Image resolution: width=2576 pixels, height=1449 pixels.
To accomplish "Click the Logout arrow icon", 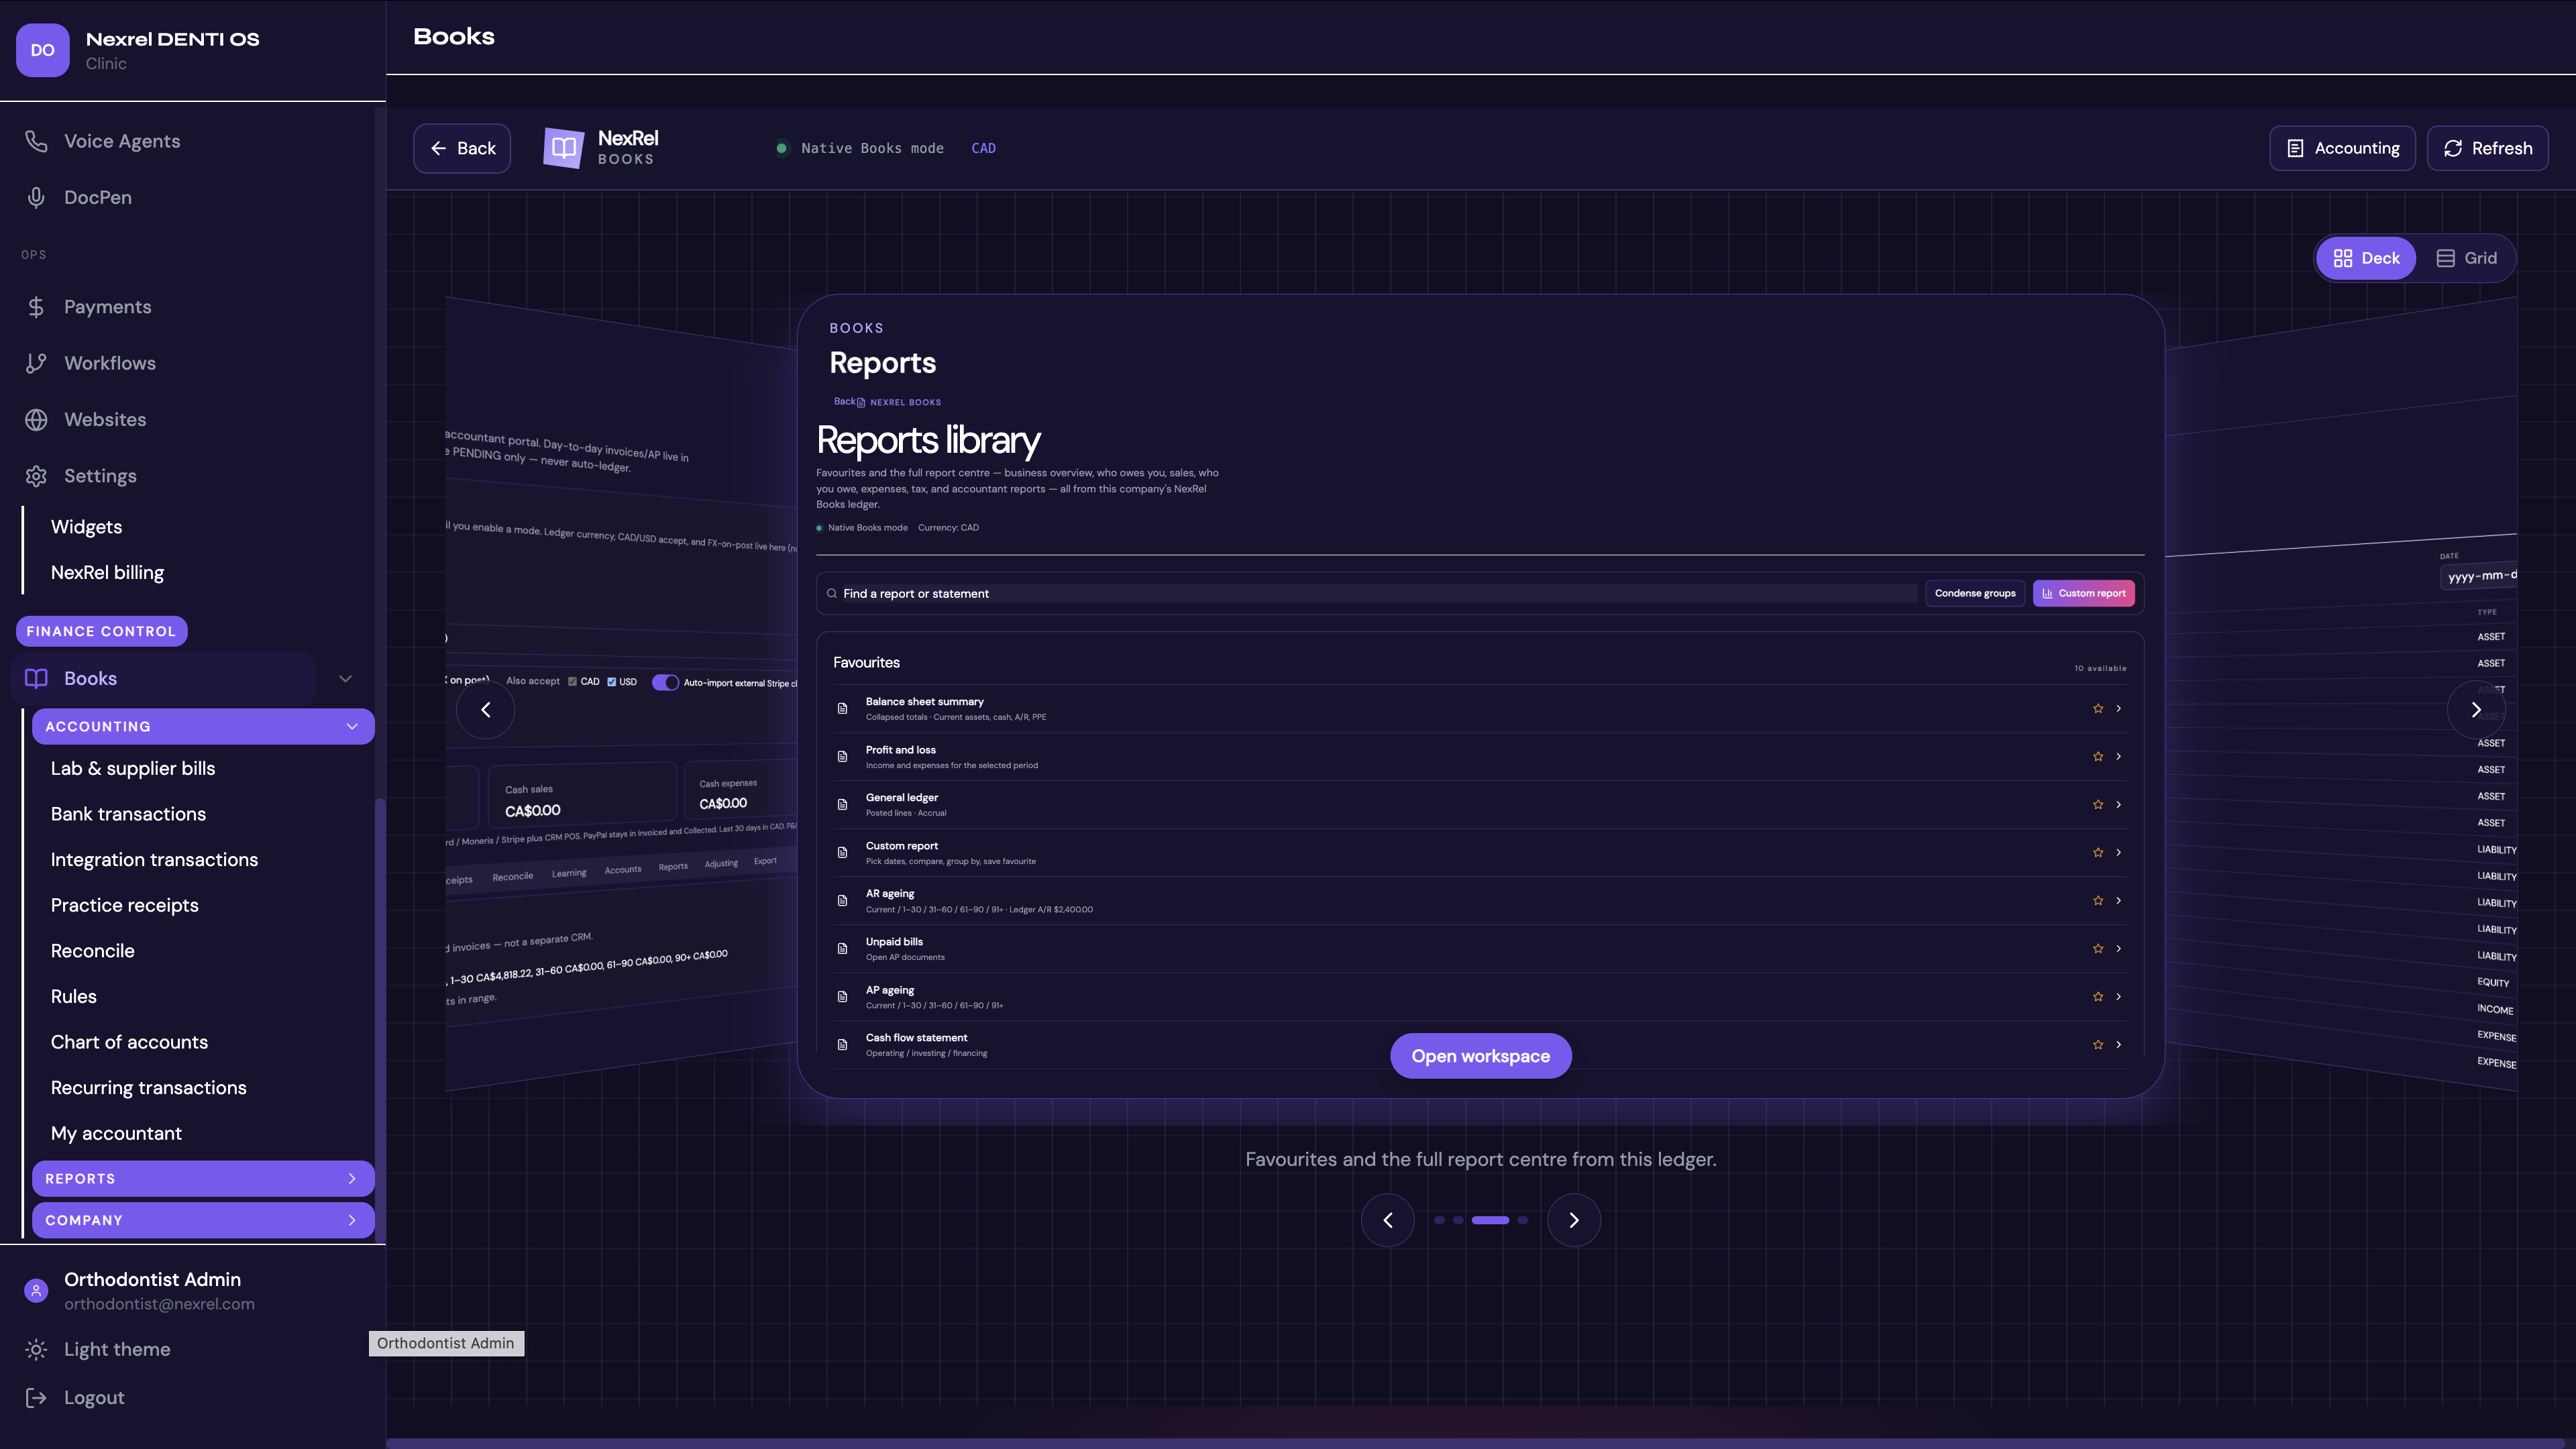I will [x=36, y=1398].
